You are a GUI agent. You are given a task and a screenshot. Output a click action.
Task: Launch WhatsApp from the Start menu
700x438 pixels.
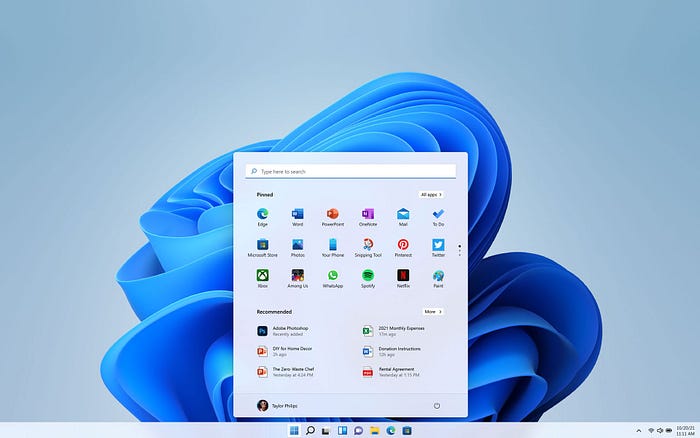332,275
